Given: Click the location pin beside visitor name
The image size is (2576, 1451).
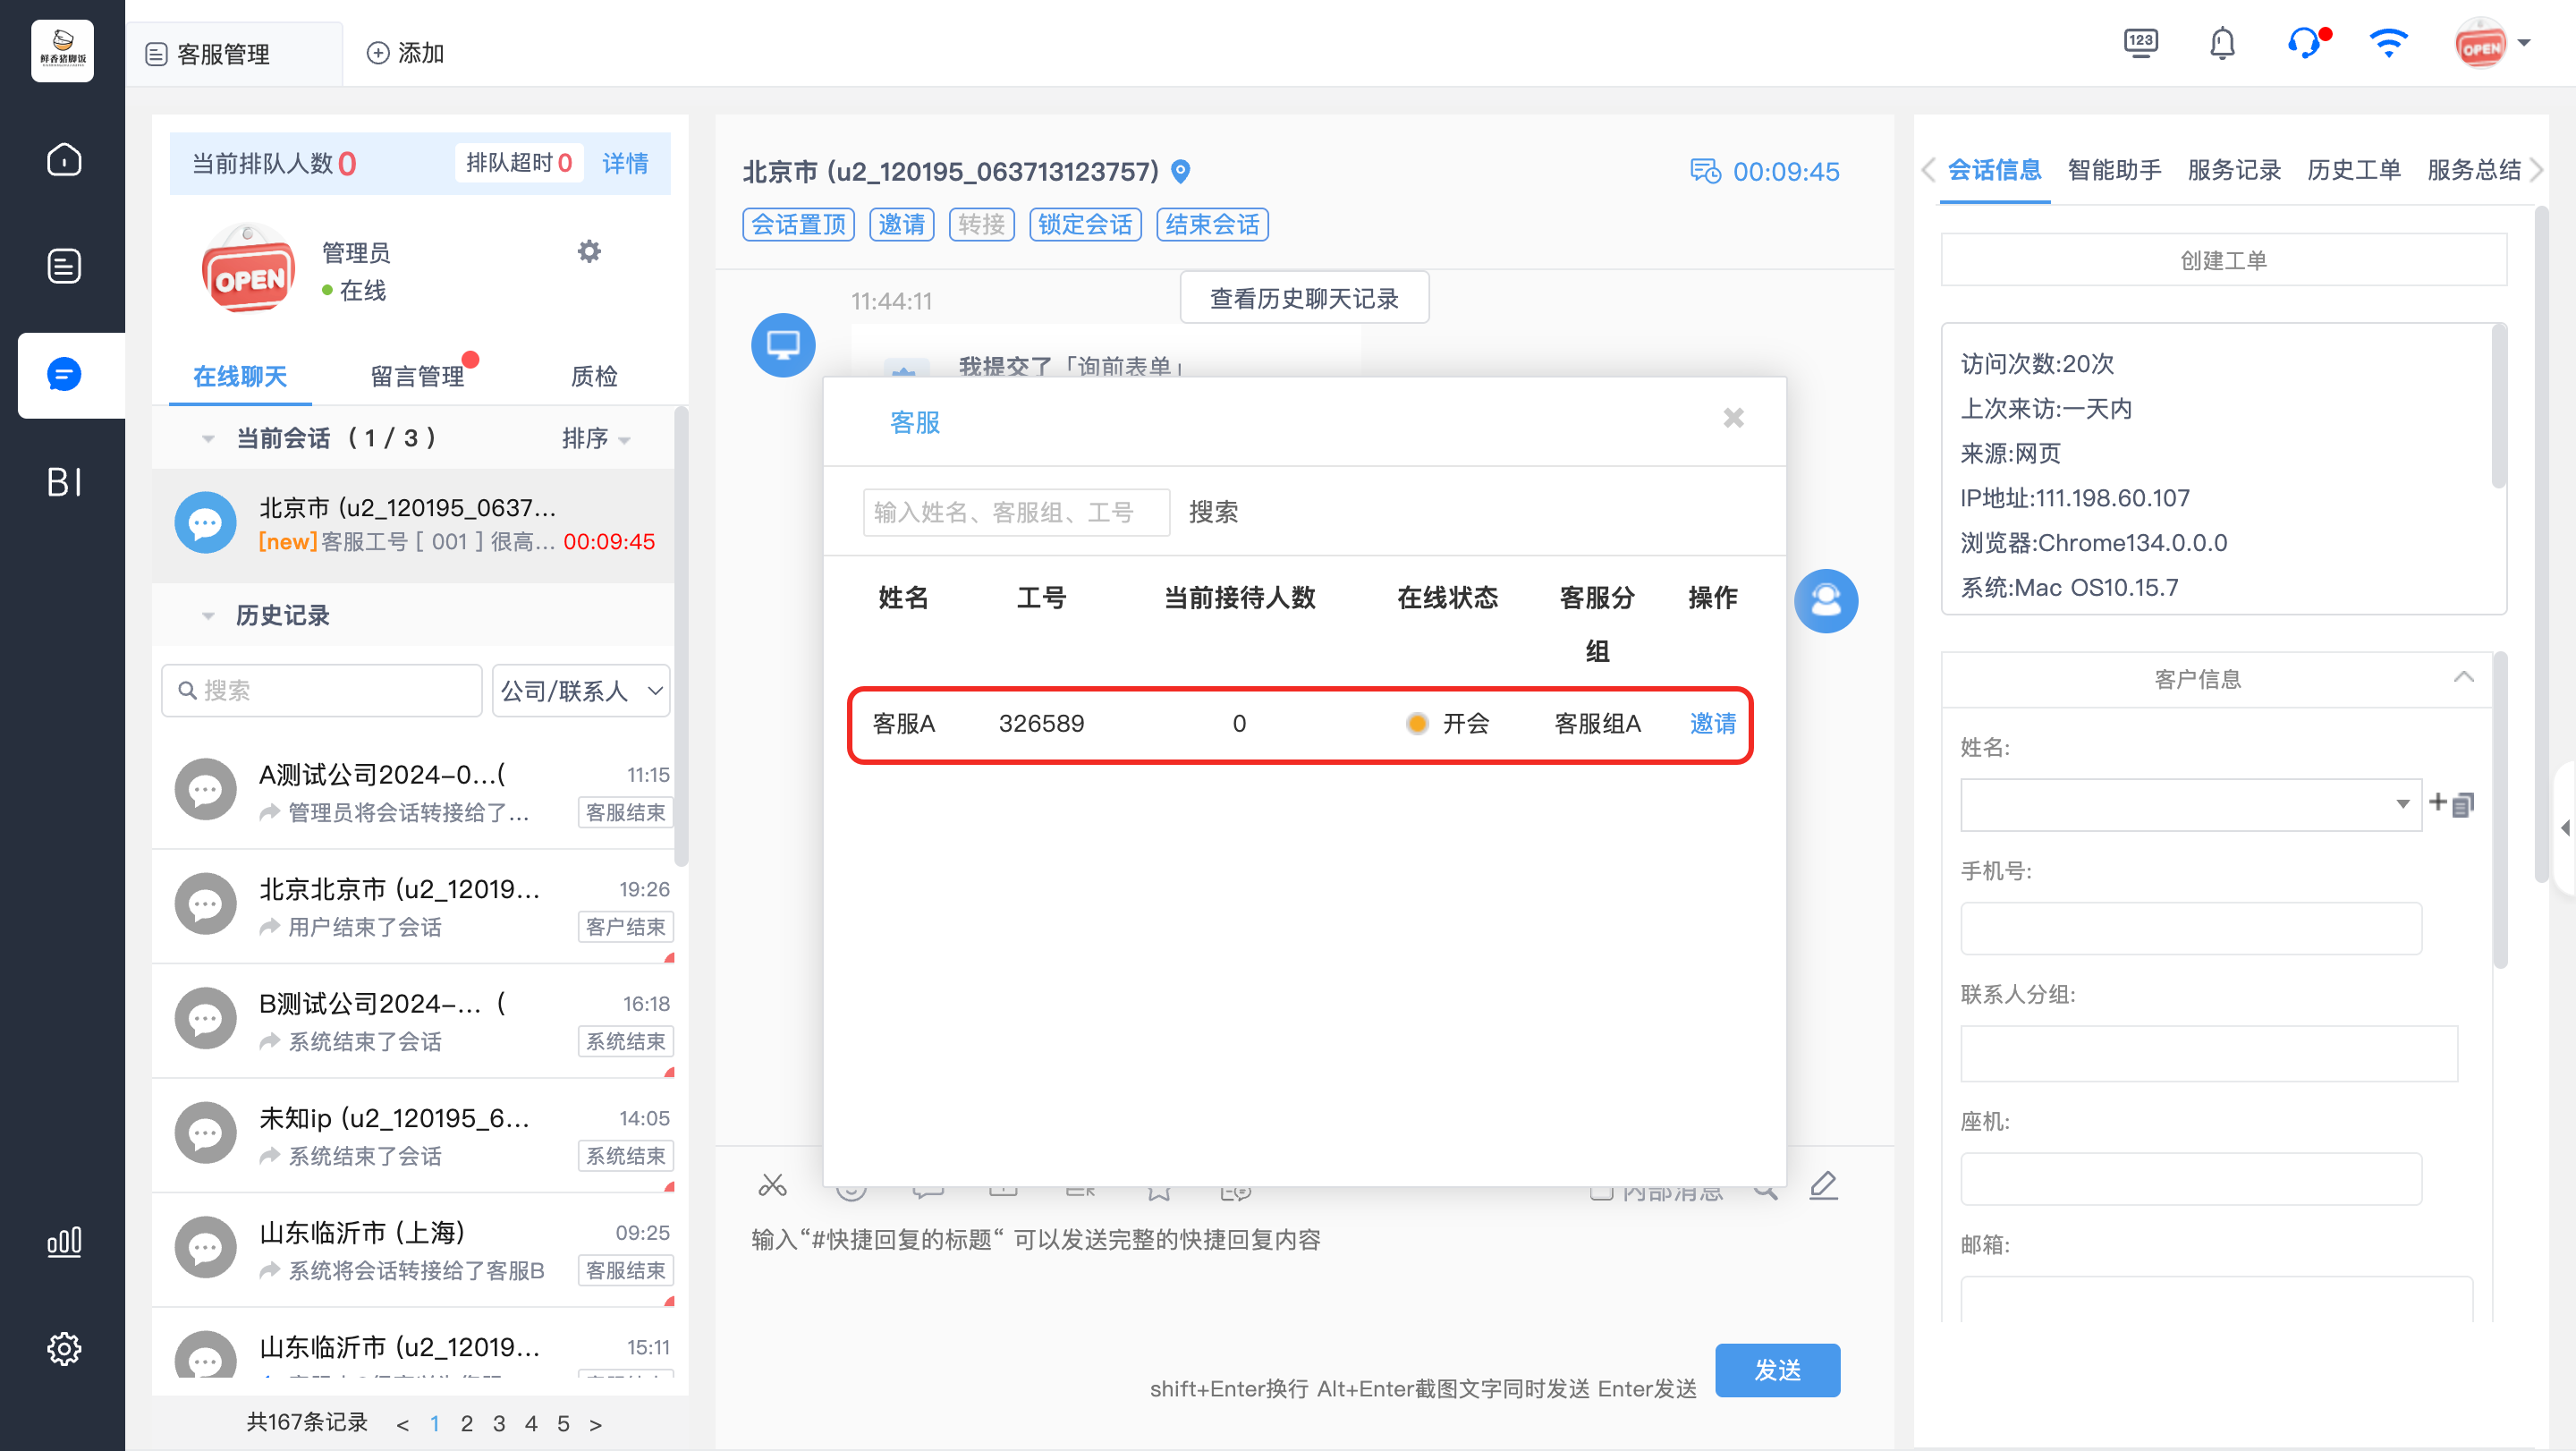Looking at the screenshot, I should [x=1181, y=172].
